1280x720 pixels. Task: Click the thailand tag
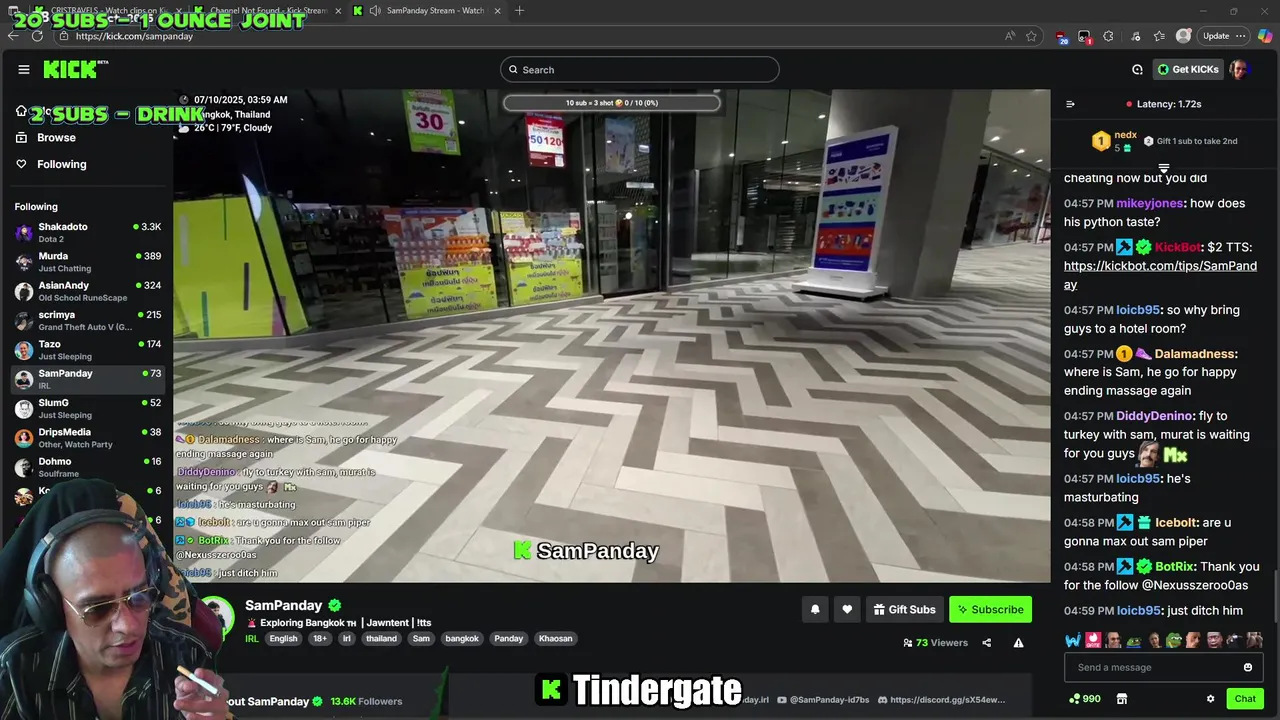point(381,638)
